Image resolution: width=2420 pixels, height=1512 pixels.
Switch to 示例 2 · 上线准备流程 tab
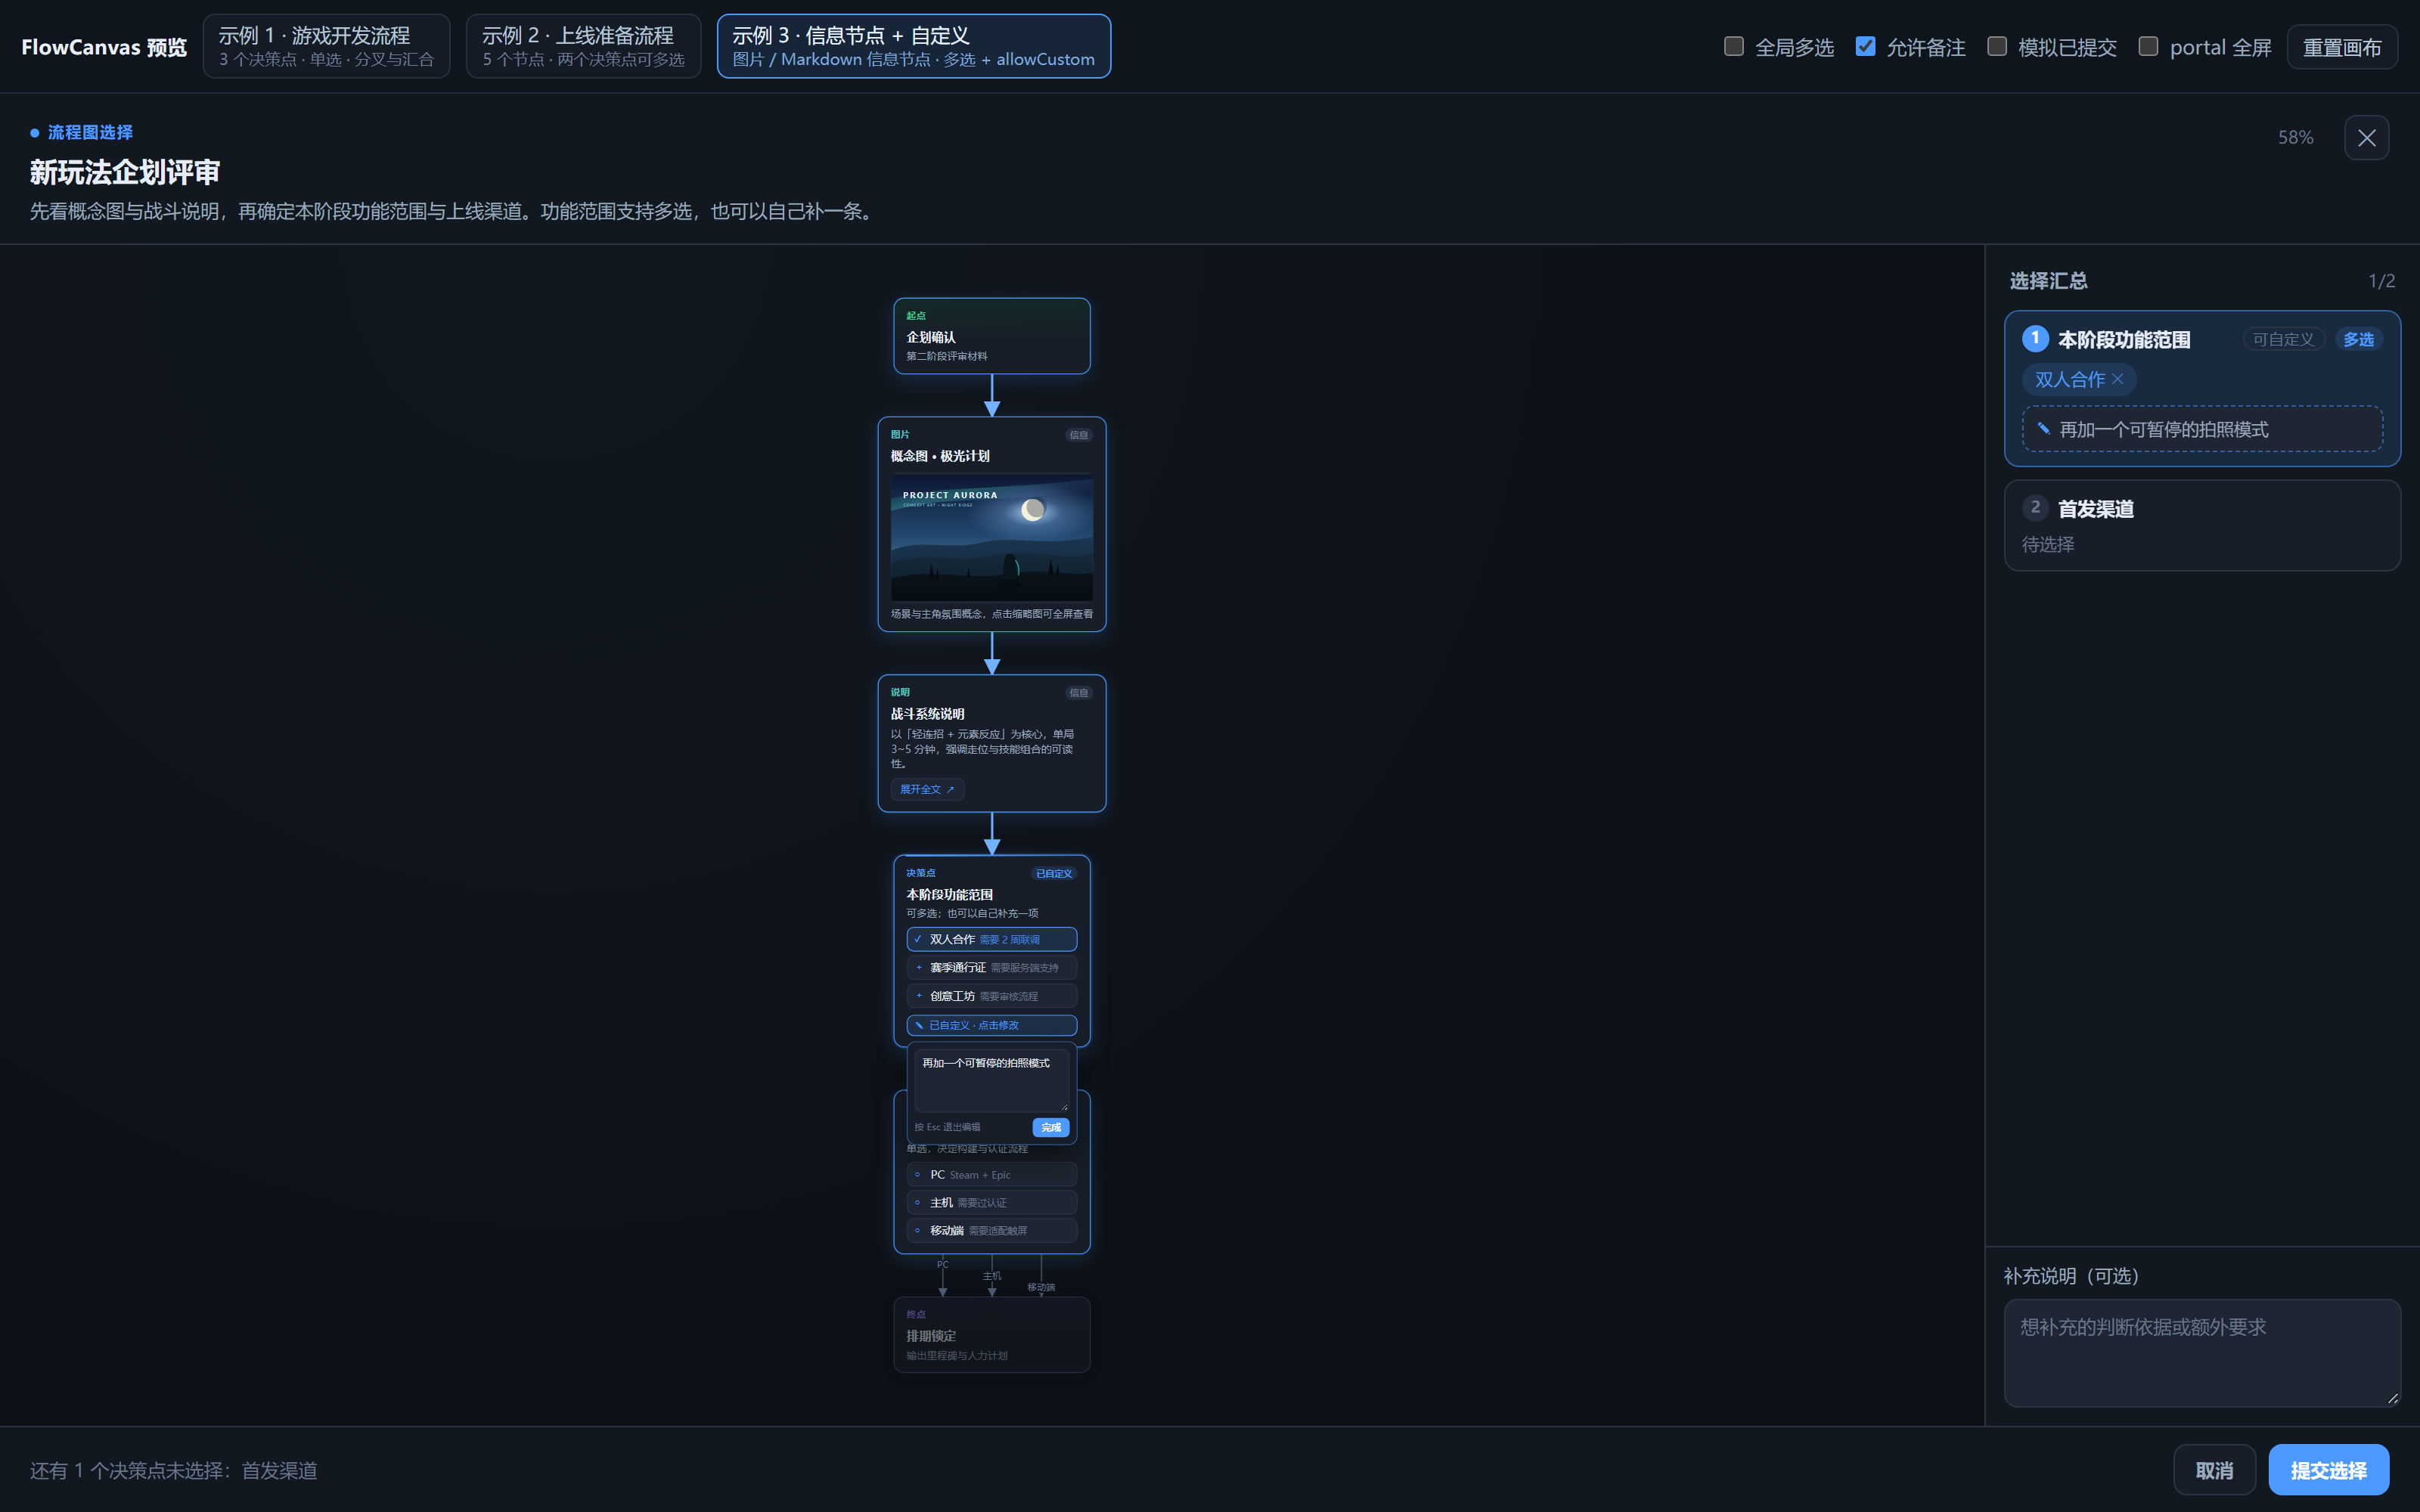pyautogui.click(x=583, y=46)
